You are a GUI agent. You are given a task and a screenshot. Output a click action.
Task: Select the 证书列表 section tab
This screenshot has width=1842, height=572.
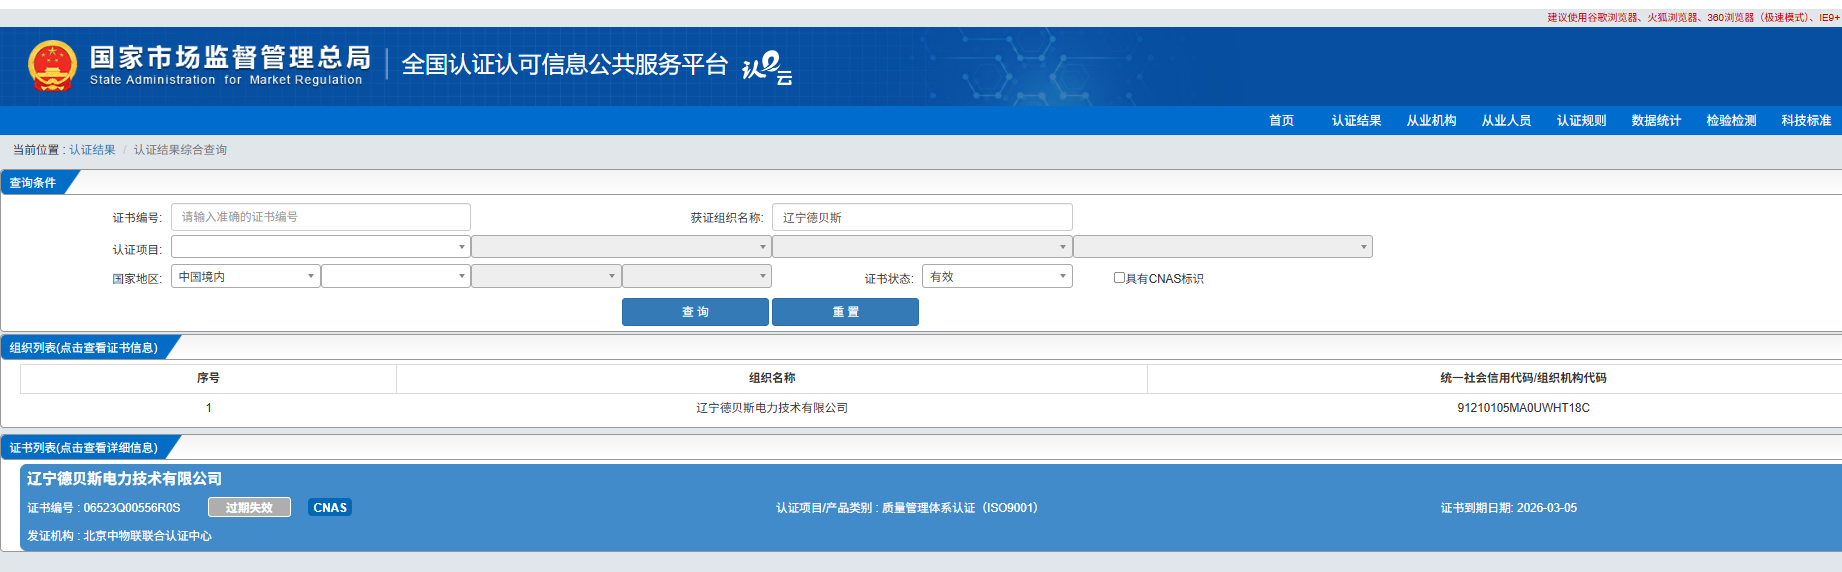pos(84,448)
